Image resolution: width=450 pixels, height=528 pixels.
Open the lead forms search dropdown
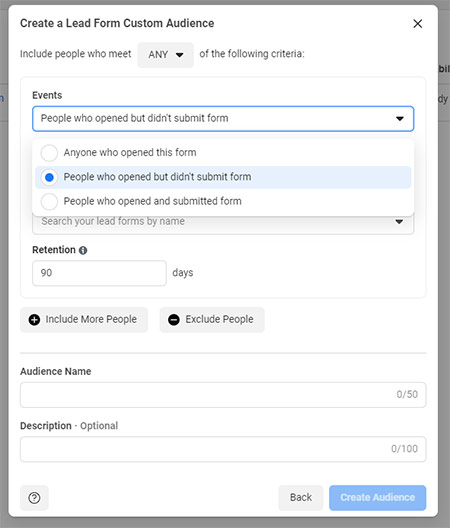pyautogui.click(x=223, y=222)
